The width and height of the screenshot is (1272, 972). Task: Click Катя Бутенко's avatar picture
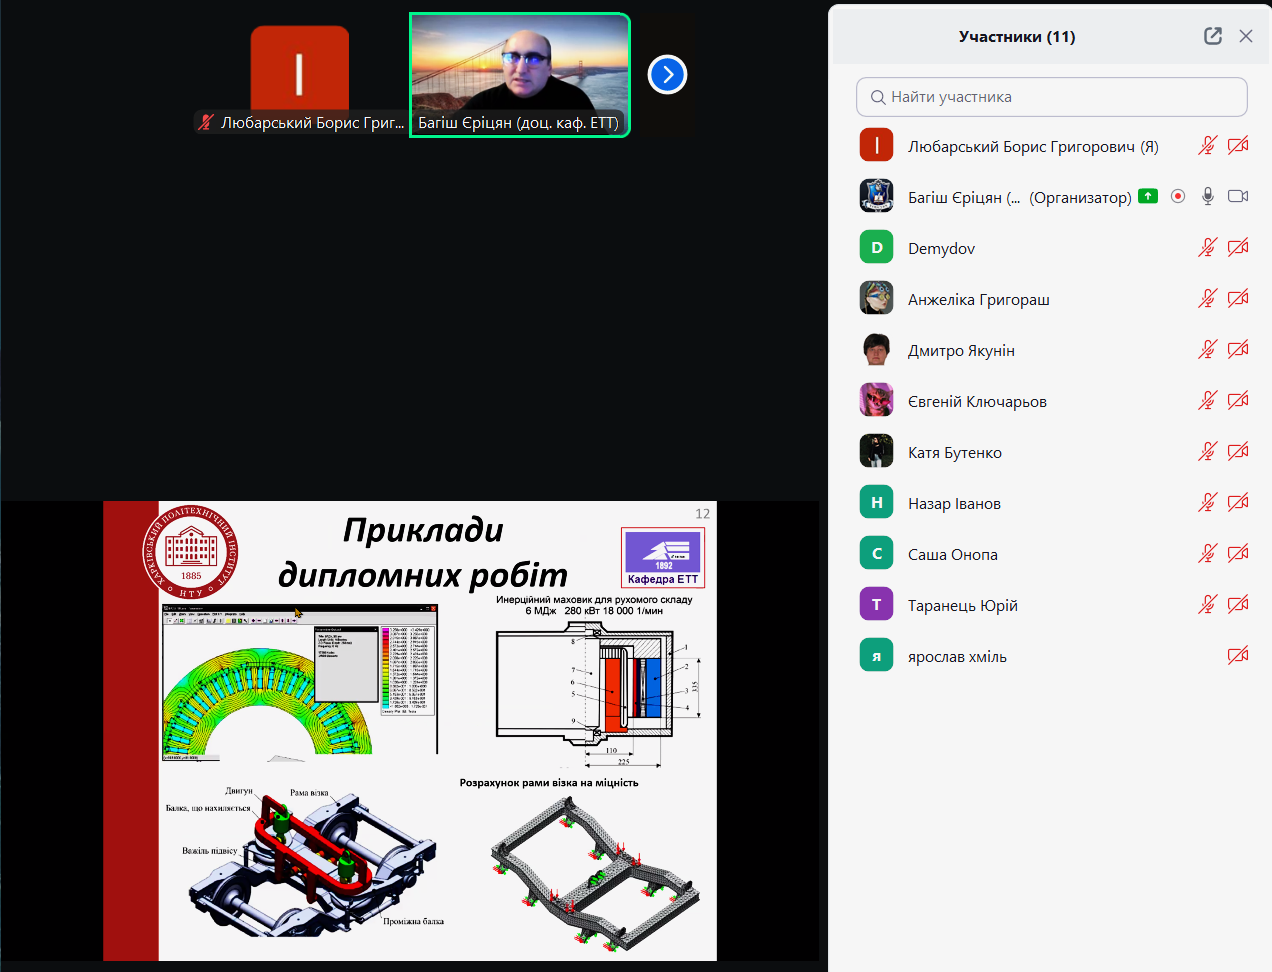(x=877, y=451)
